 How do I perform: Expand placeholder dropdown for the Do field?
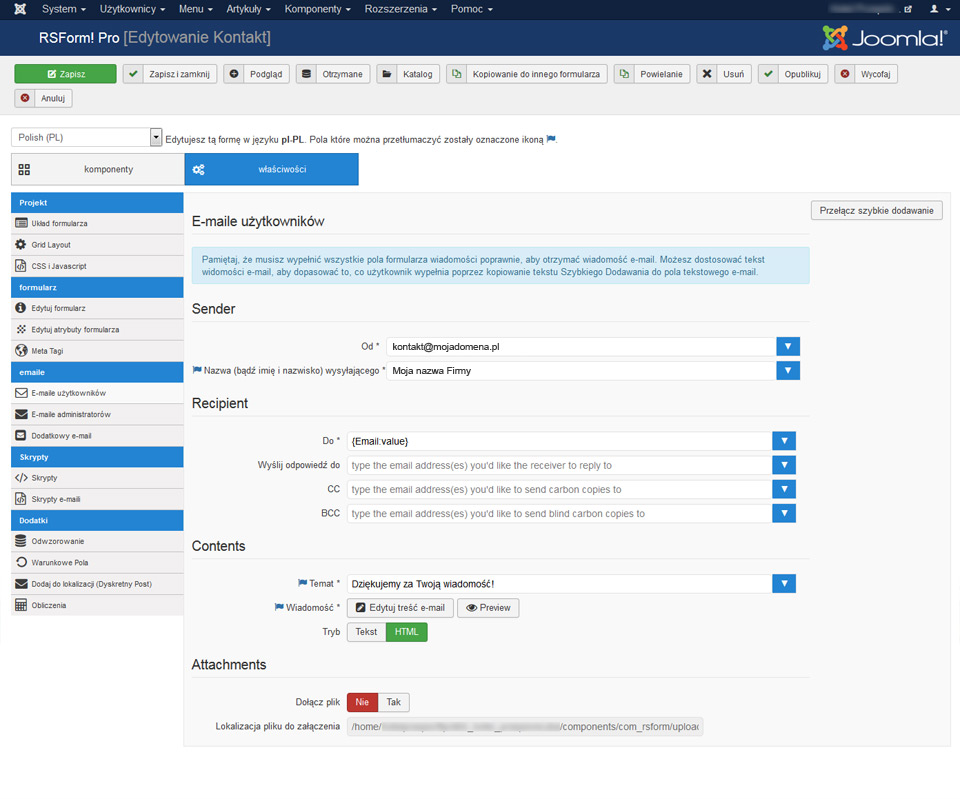tap(784, 441)
